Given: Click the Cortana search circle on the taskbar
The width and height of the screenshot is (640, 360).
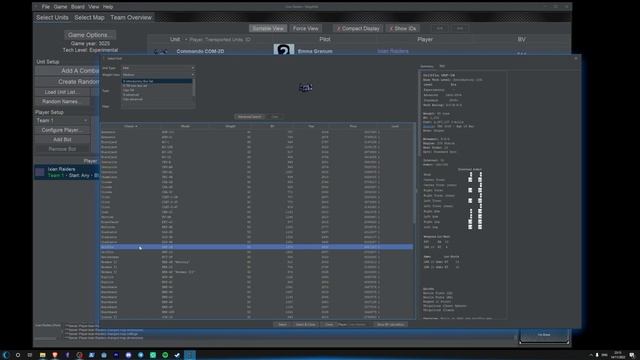Looking at the screenshot, I should (18, 355).
